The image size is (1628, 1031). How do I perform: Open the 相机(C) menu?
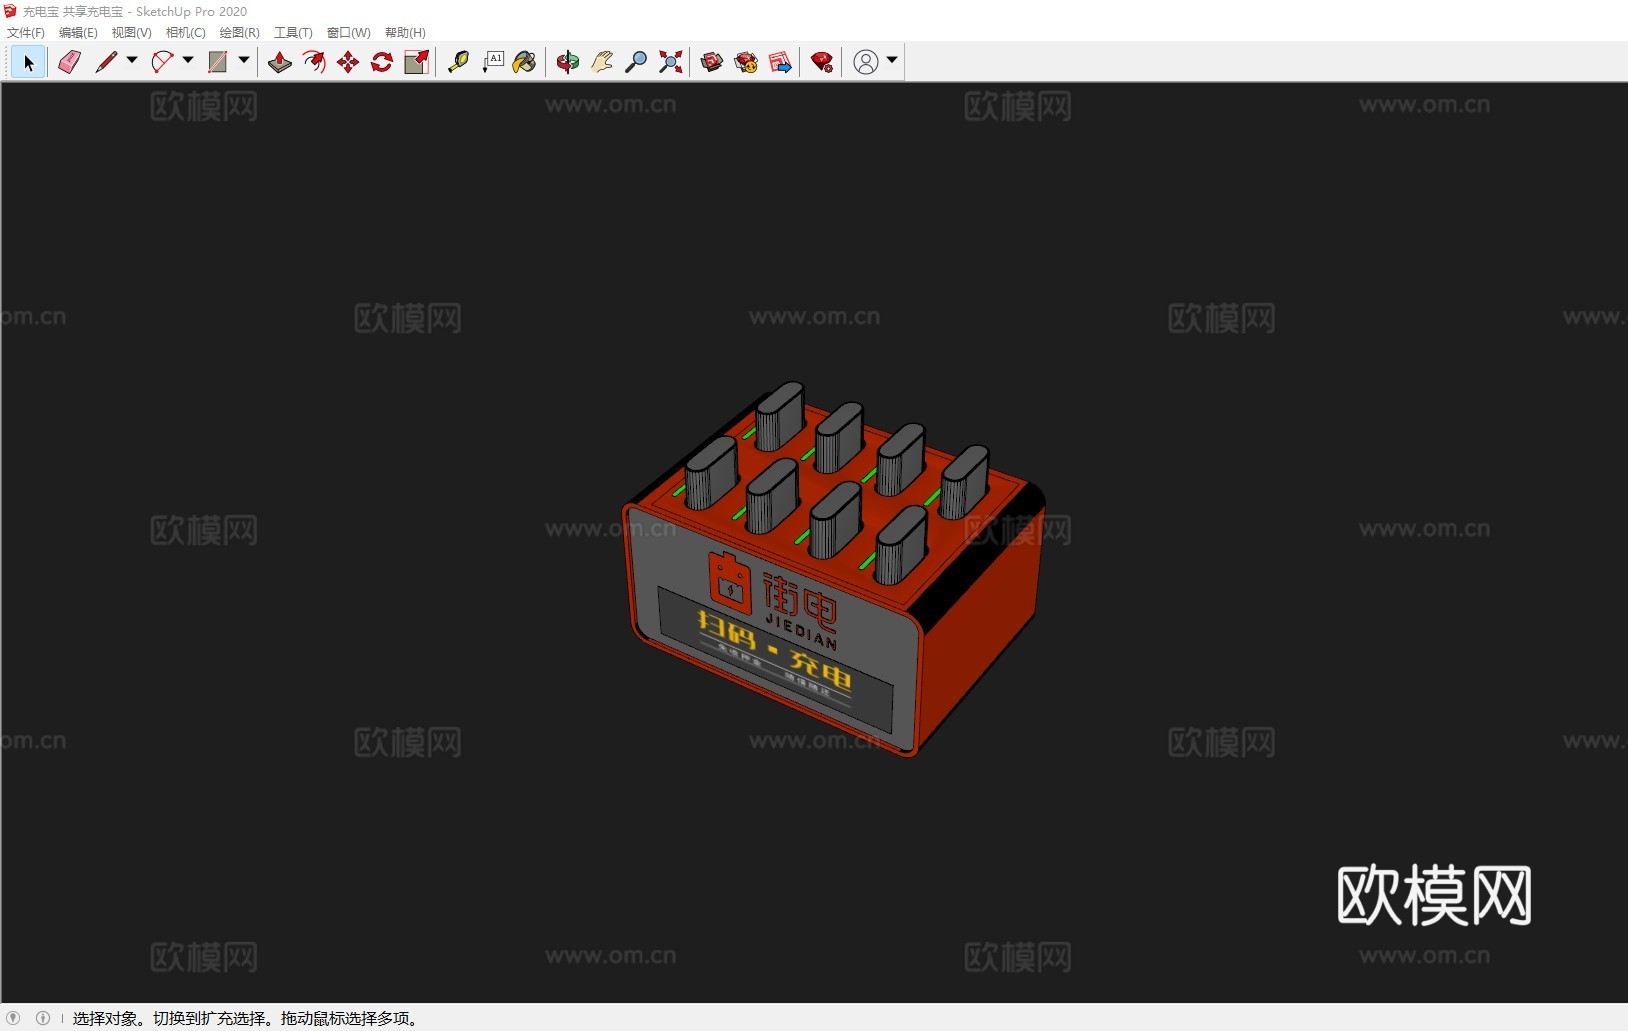(x=186, y=33)
